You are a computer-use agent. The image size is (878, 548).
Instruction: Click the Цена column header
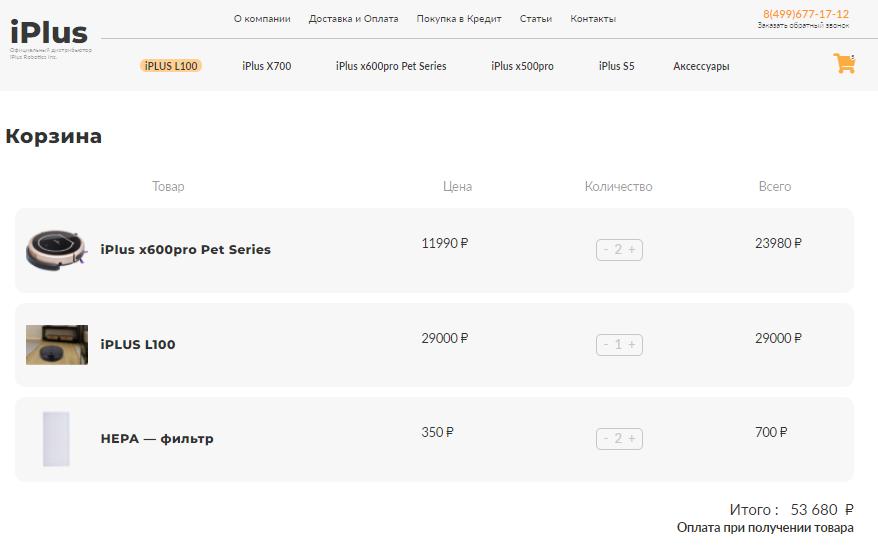(457, 186)
